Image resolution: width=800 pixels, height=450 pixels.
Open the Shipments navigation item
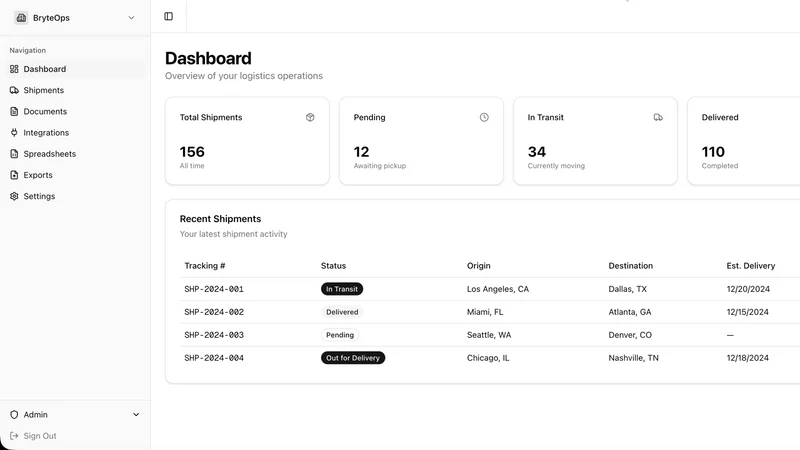pyautogui.click(x=75, y=90)
